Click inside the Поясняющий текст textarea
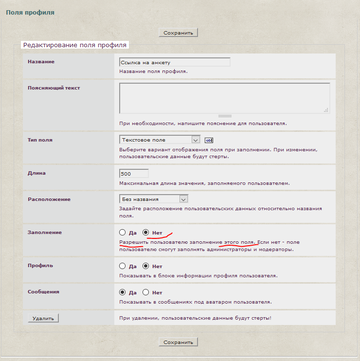Viewport: 360px width, 361px height. coord(224,98)
